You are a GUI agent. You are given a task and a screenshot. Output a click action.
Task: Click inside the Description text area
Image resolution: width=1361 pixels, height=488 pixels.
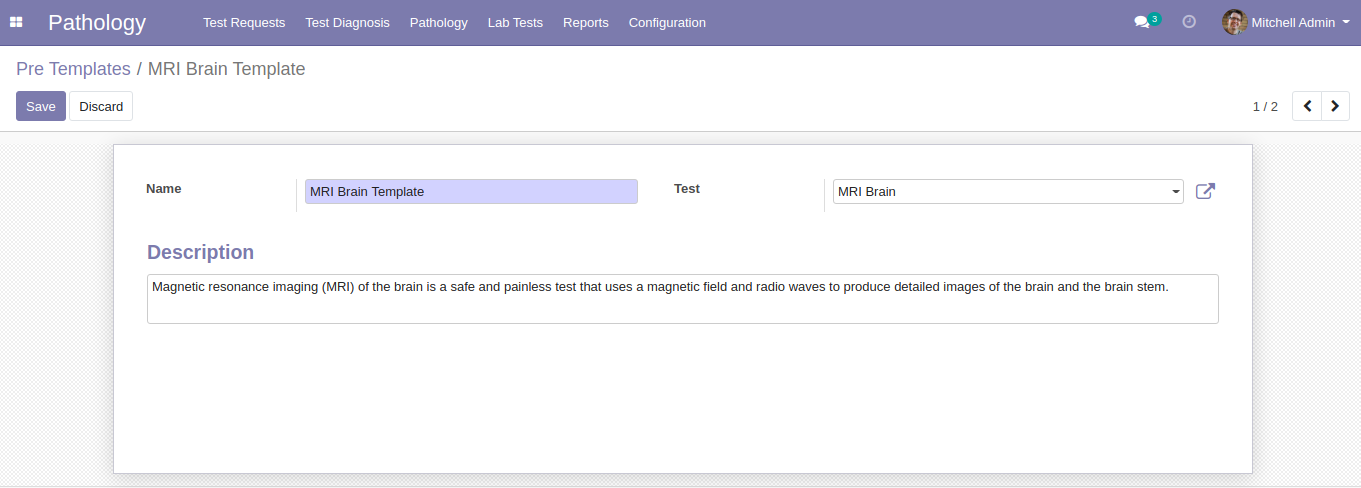[683, 299]
